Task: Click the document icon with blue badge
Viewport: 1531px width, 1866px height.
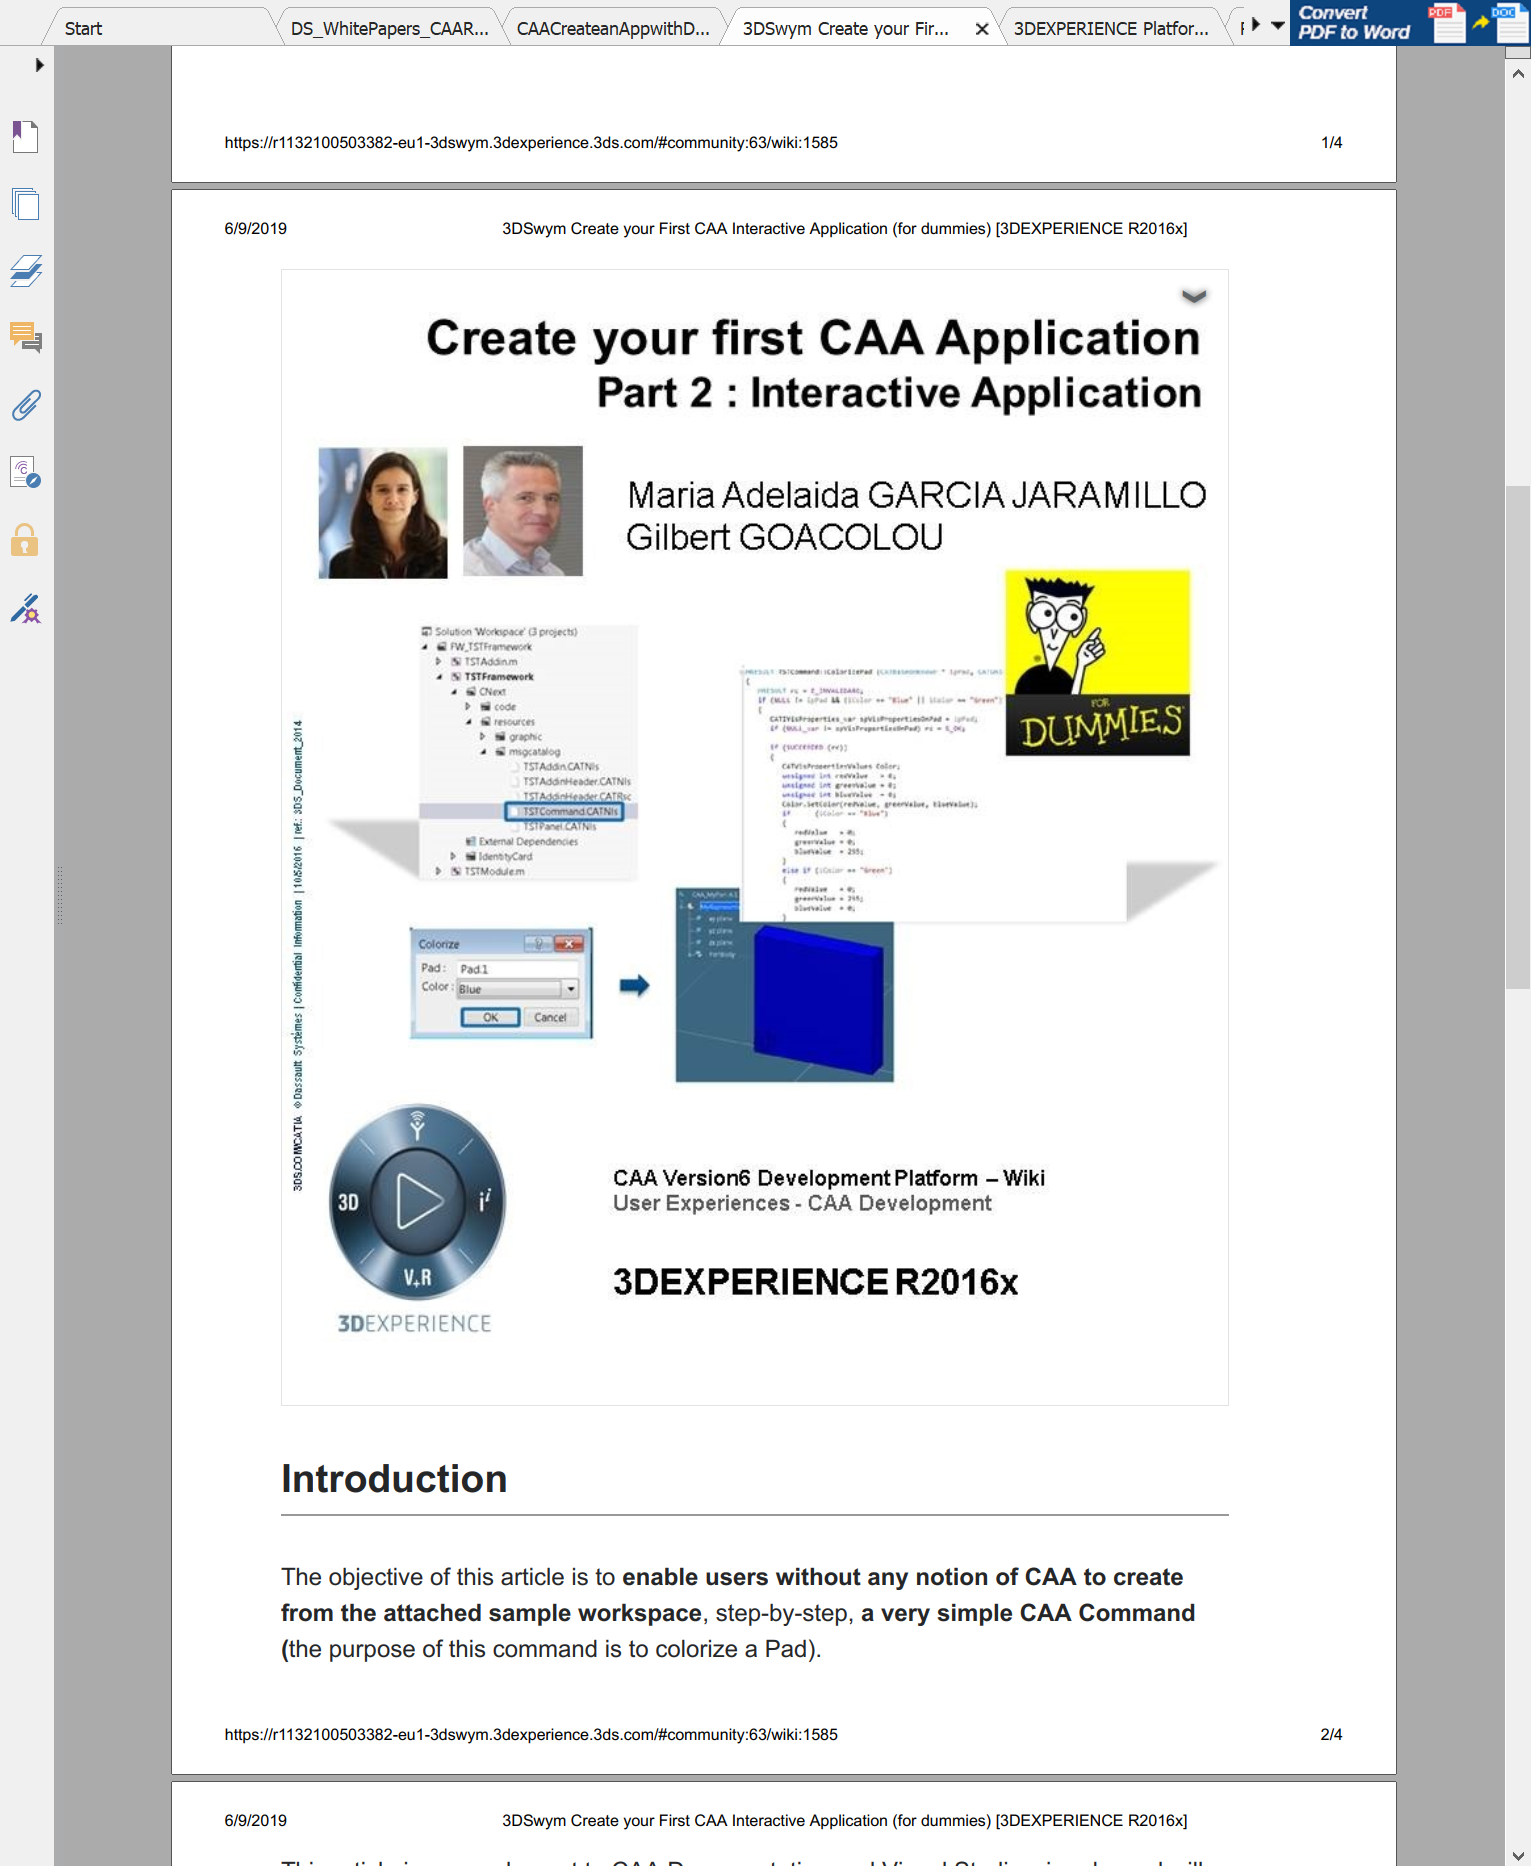Action: (25, 472)
